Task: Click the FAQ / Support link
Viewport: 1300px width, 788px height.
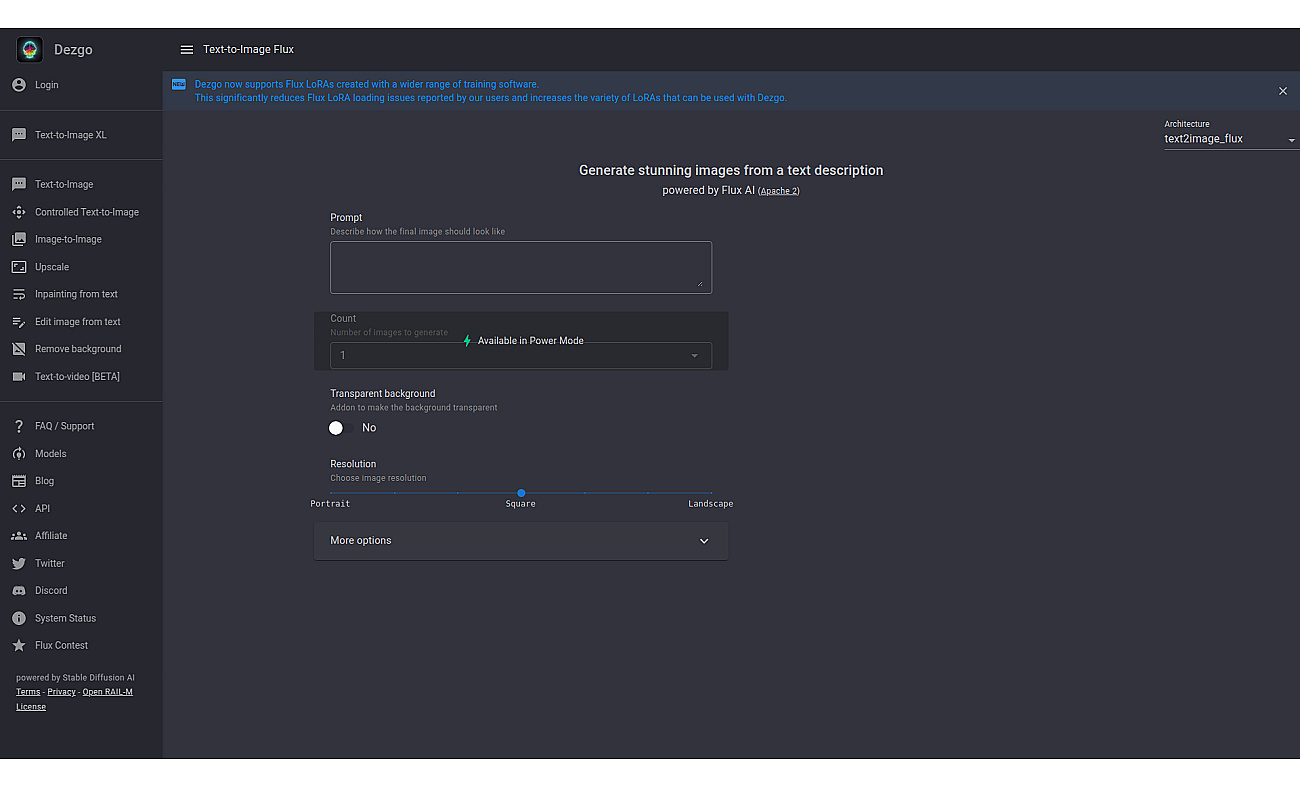Action: pos(64,426)
